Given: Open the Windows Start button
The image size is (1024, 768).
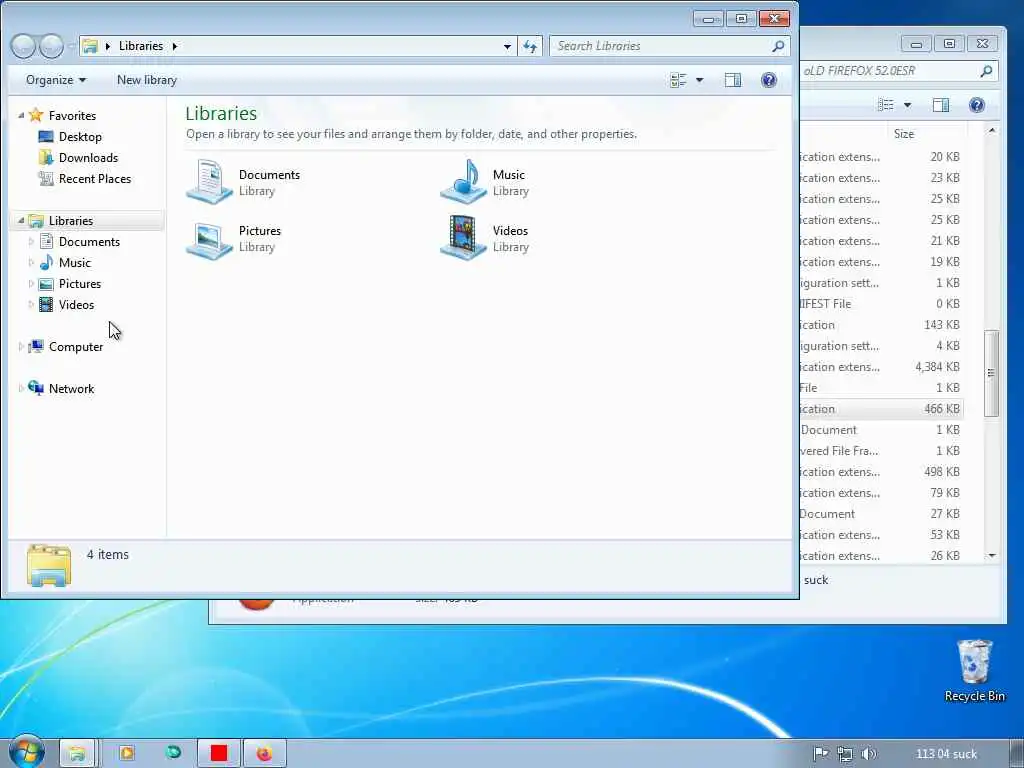Looking at the screenshot, I should click(x=26, y=752).
